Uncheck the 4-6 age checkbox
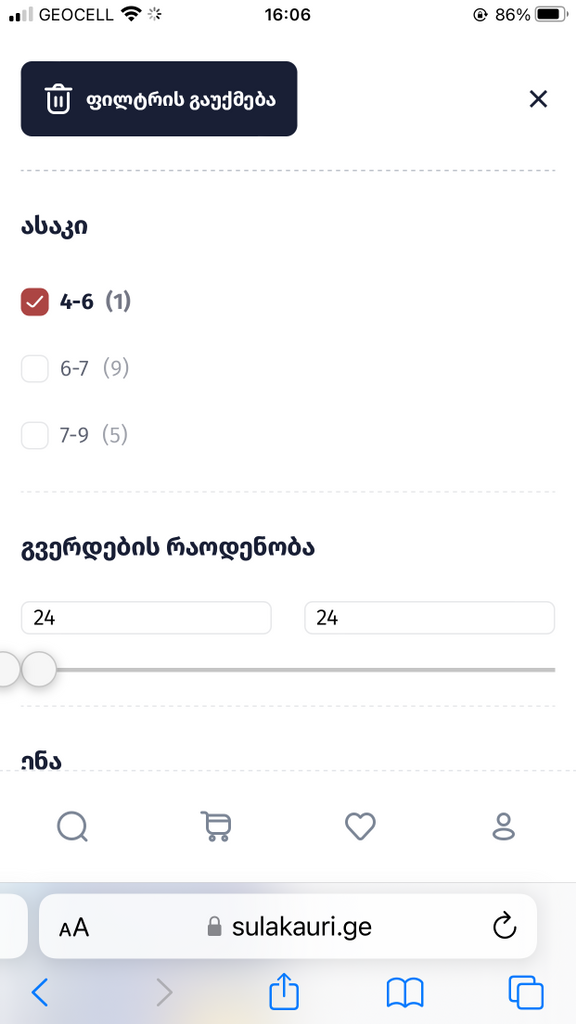The image size is (576, 1024). tap(35, 302)
